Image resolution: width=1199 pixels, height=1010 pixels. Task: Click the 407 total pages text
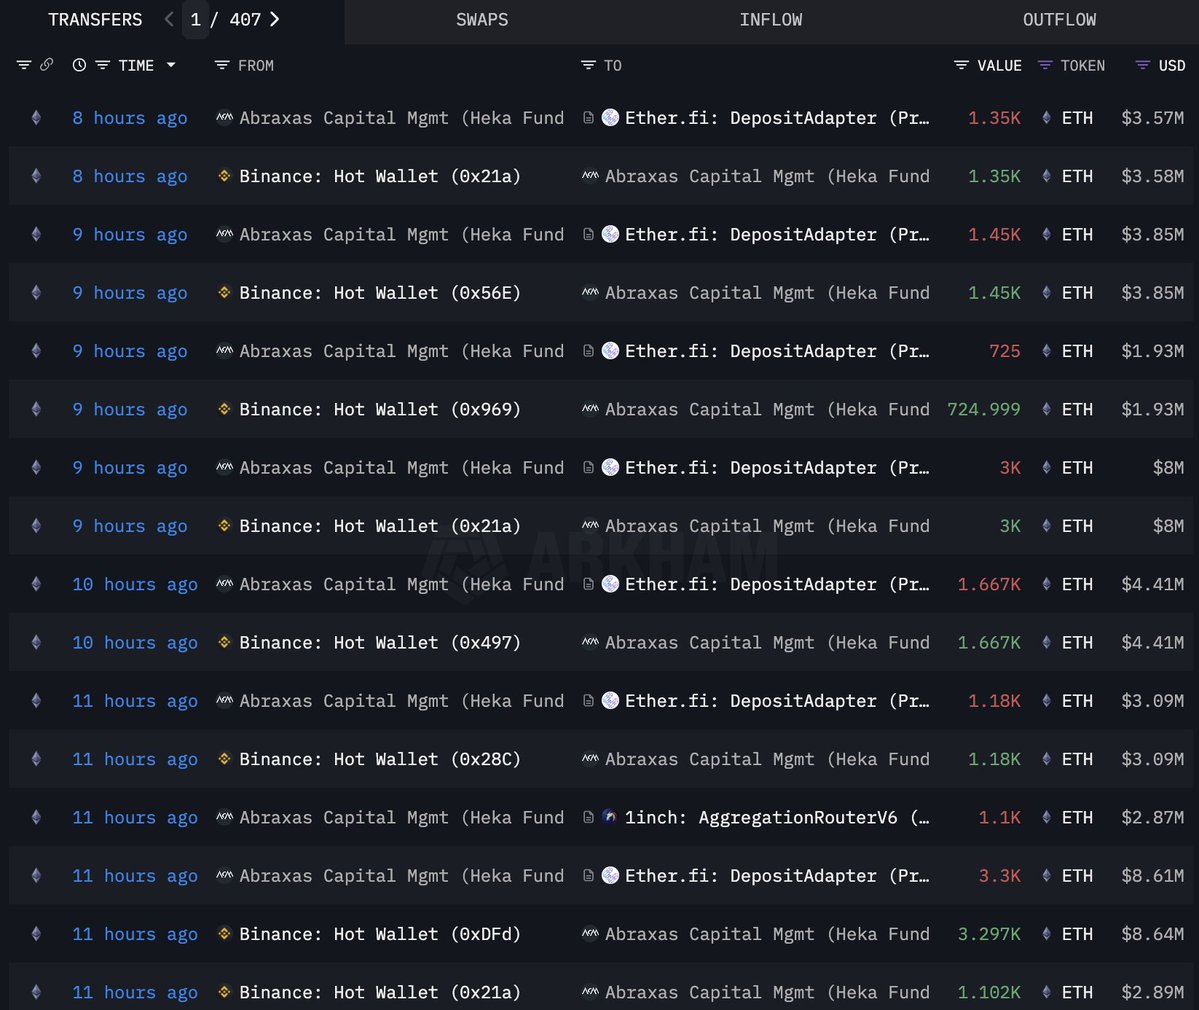(245, 20)
